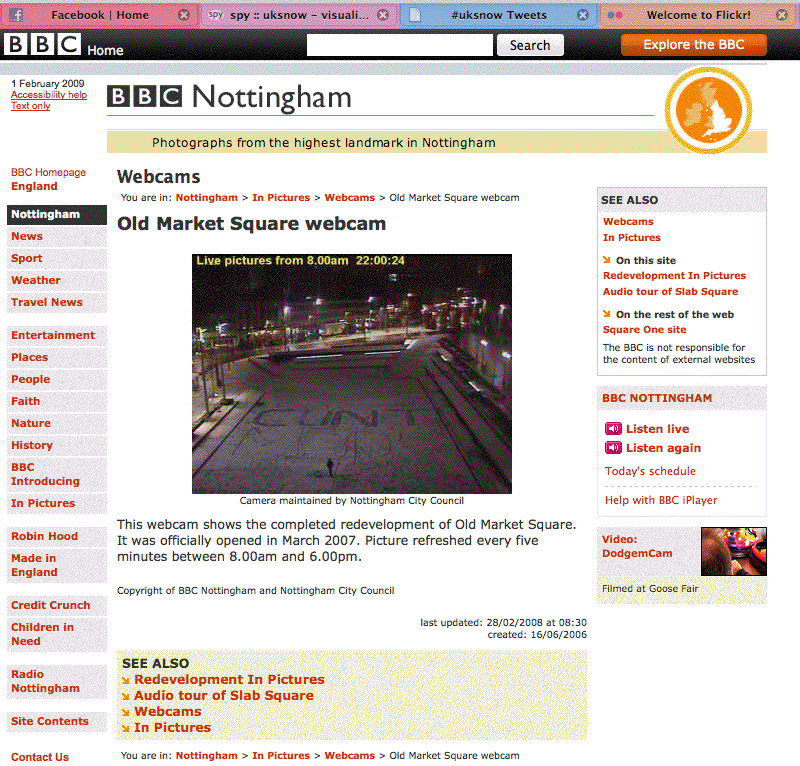This screenshot has height=766, width=800.
Task: Open Webcams in the right See Also box
Action: pos(628,221)
